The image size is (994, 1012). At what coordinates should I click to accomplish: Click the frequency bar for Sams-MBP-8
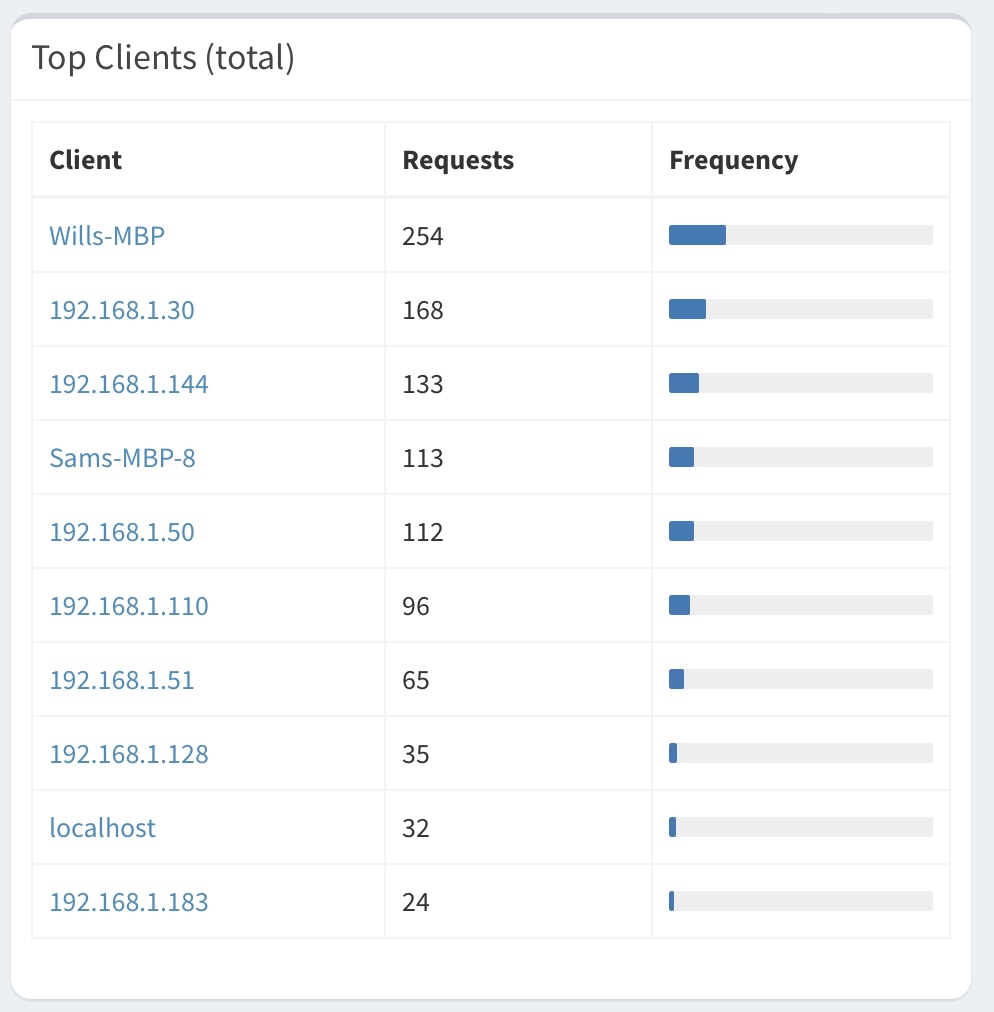[x=801, y=457]
